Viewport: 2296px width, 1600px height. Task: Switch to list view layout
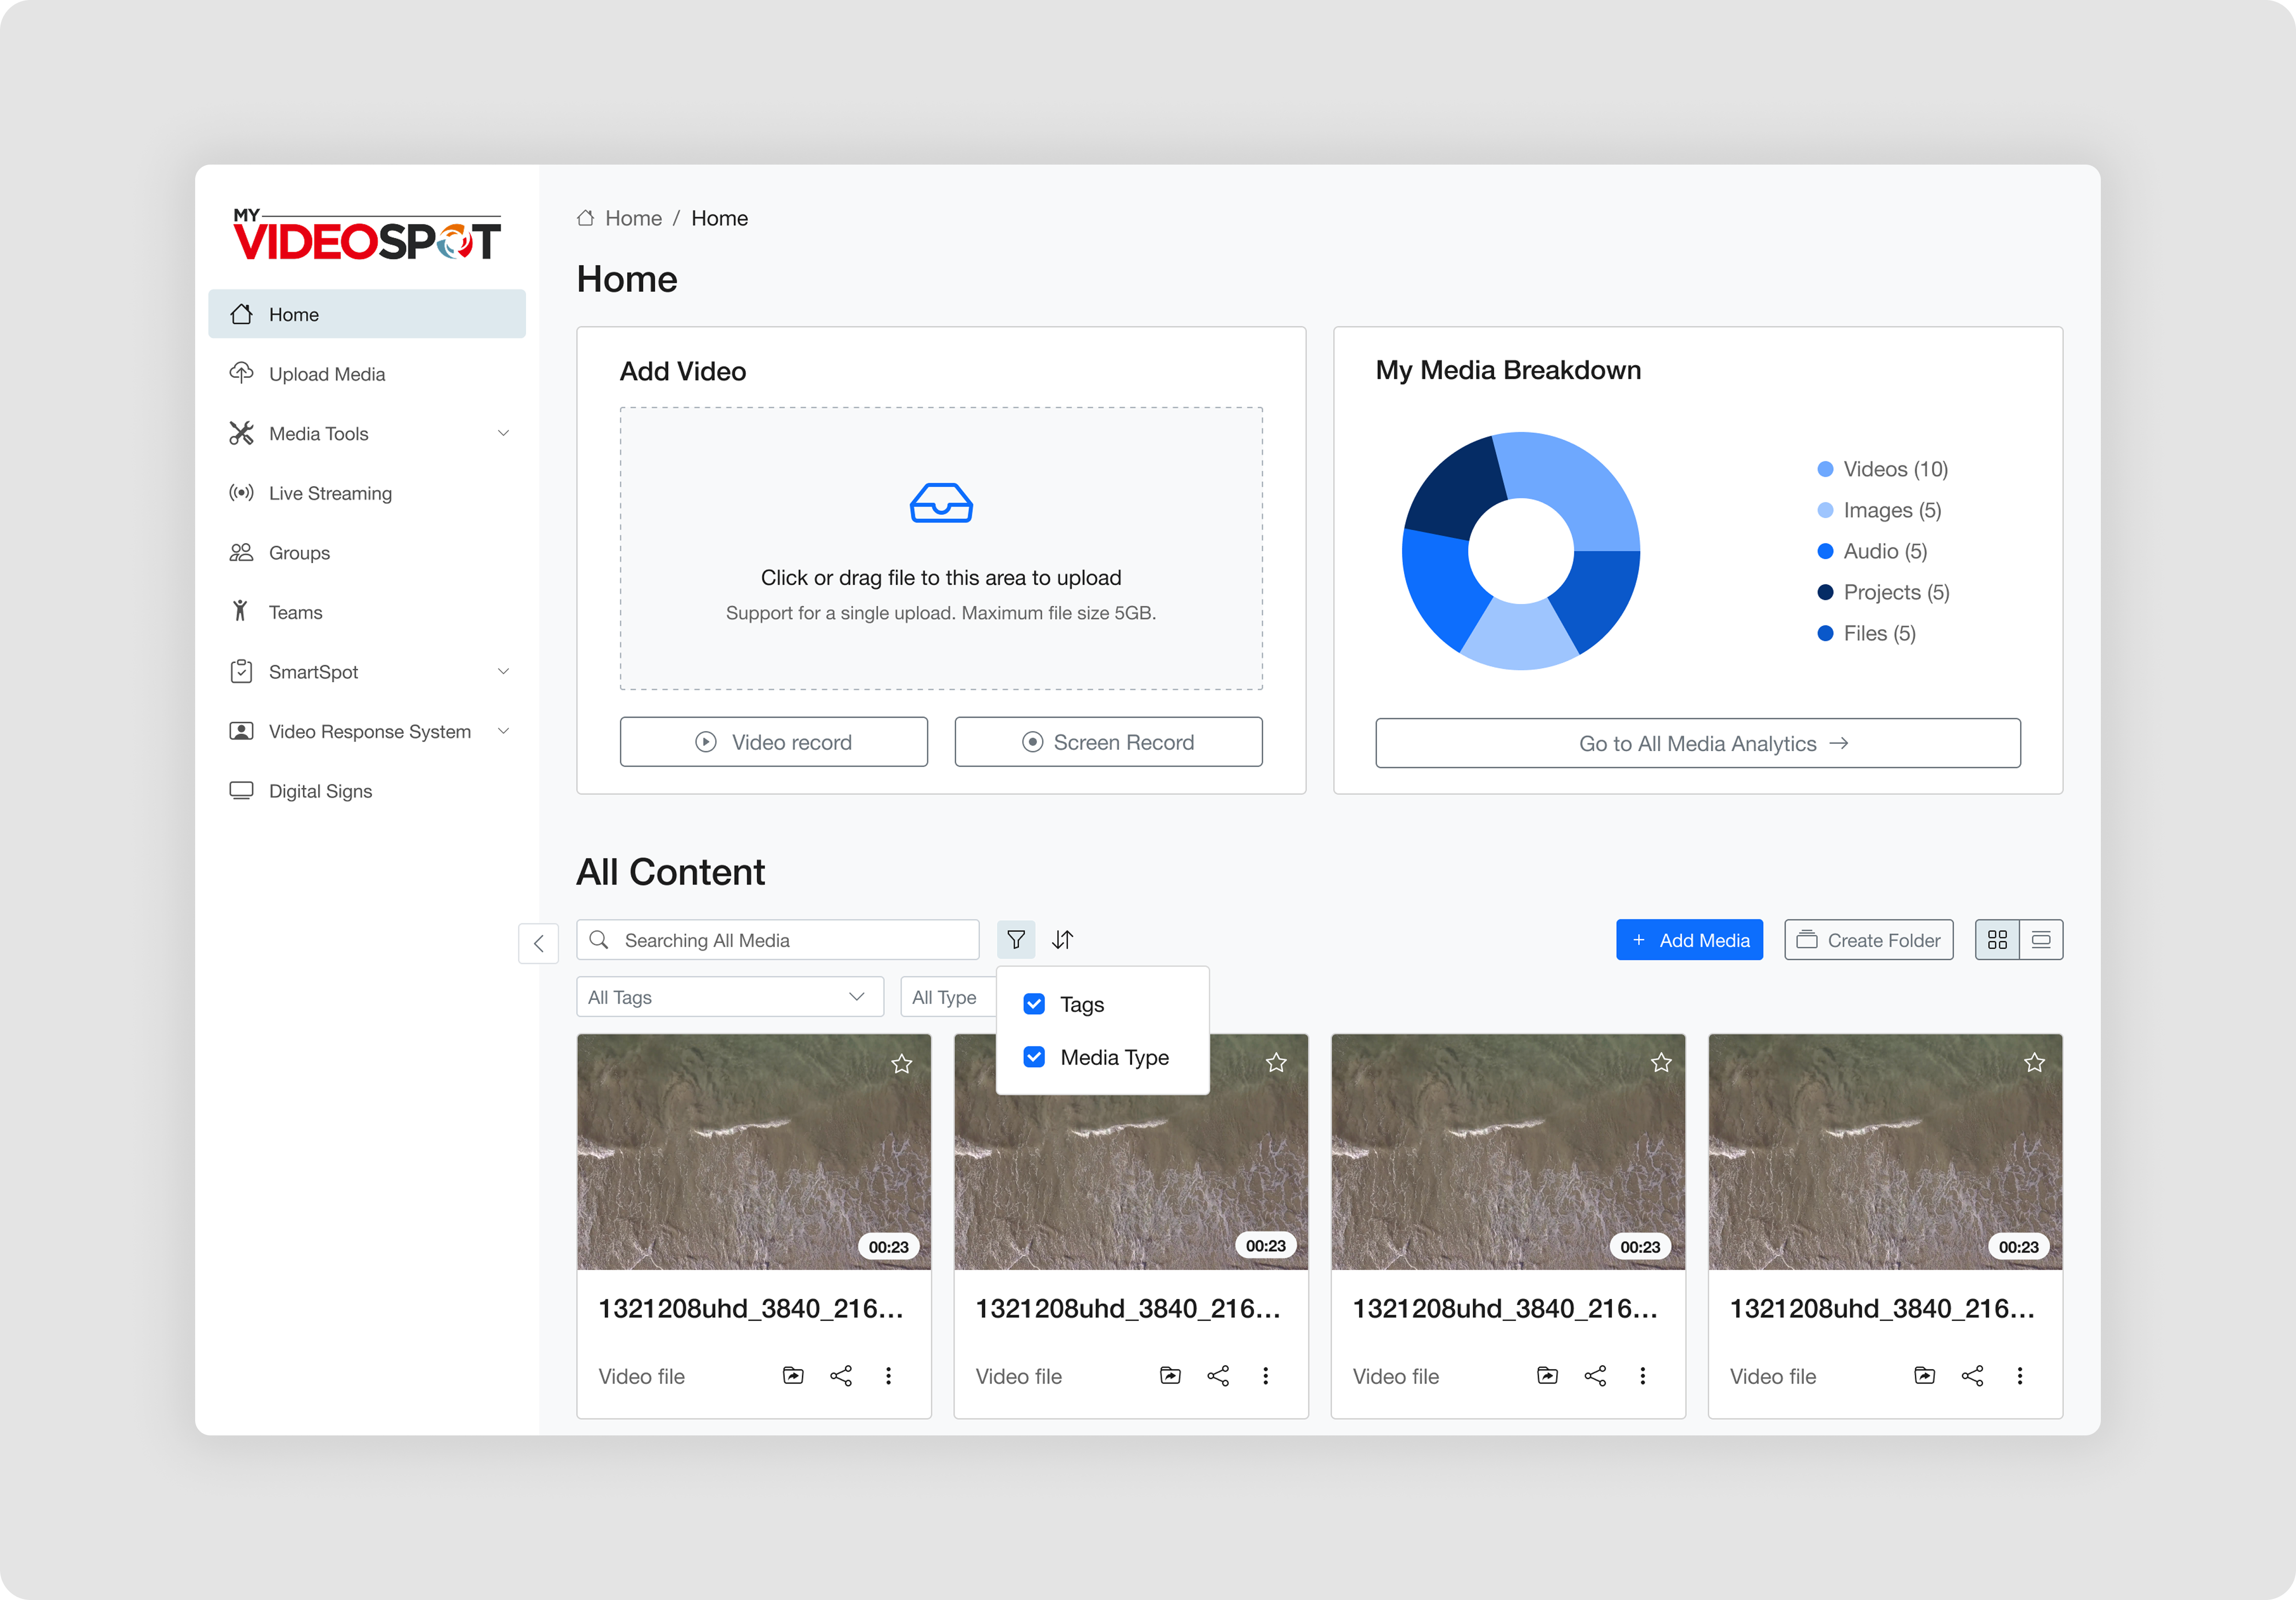pos(2041,940)
